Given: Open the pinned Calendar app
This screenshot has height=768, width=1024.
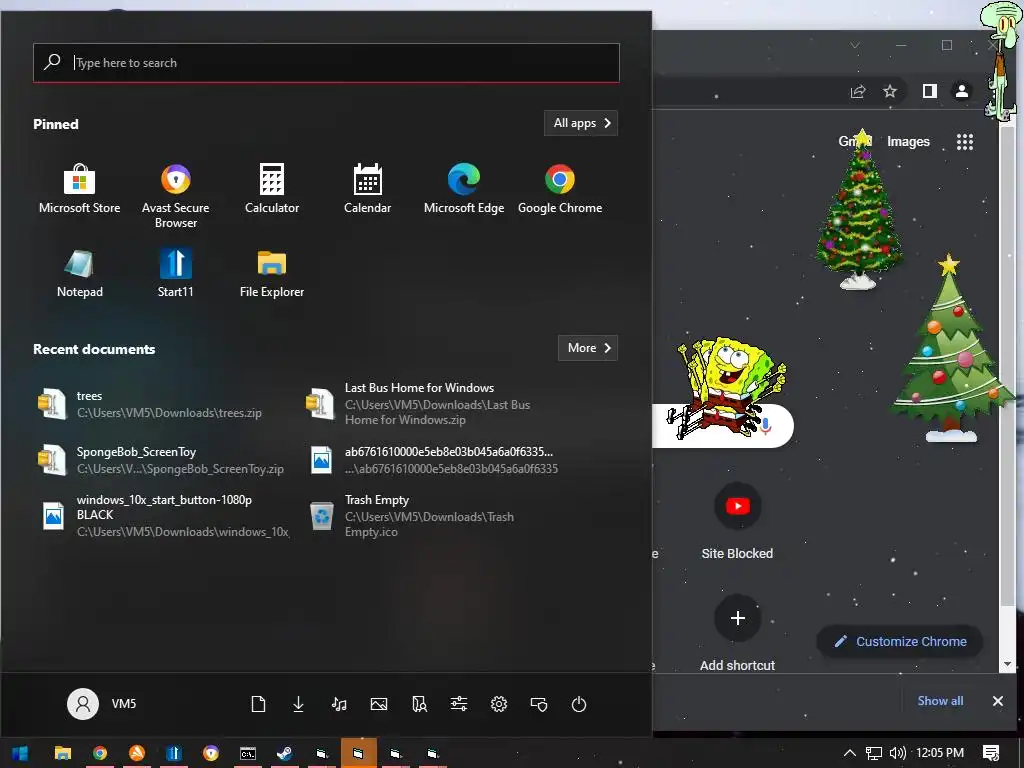Looking at the screenshot, I should point(367,189).
